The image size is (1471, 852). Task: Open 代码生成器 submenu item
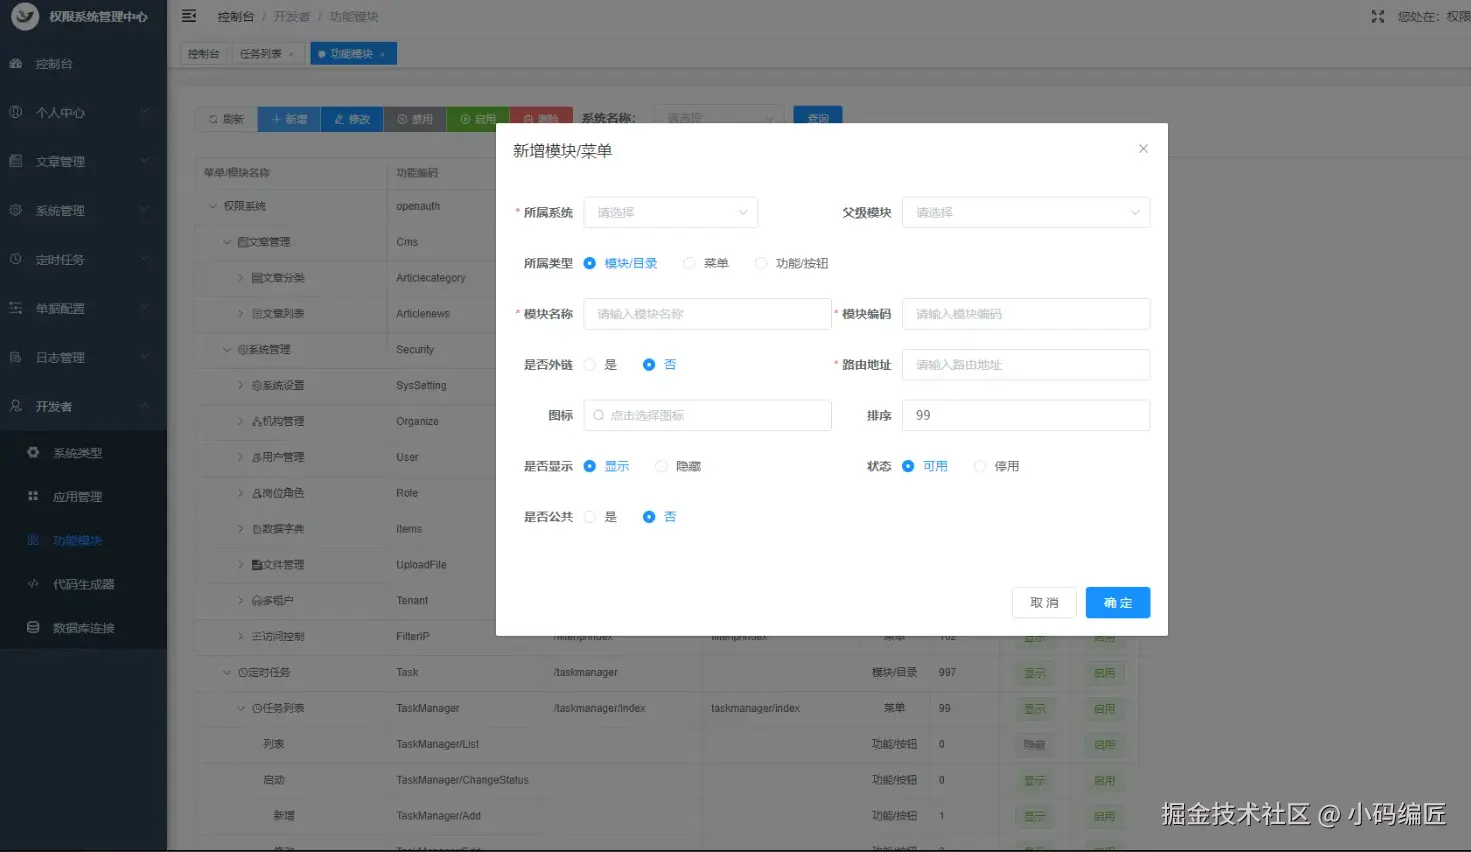click(83, 584)
